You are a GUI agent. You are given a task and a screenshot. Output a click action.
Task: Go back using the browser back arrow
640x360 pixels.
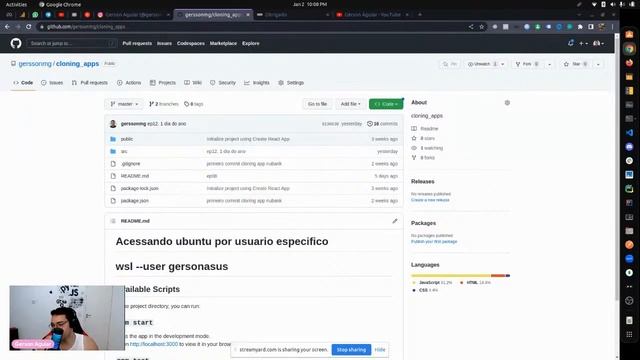coord(7,27)
